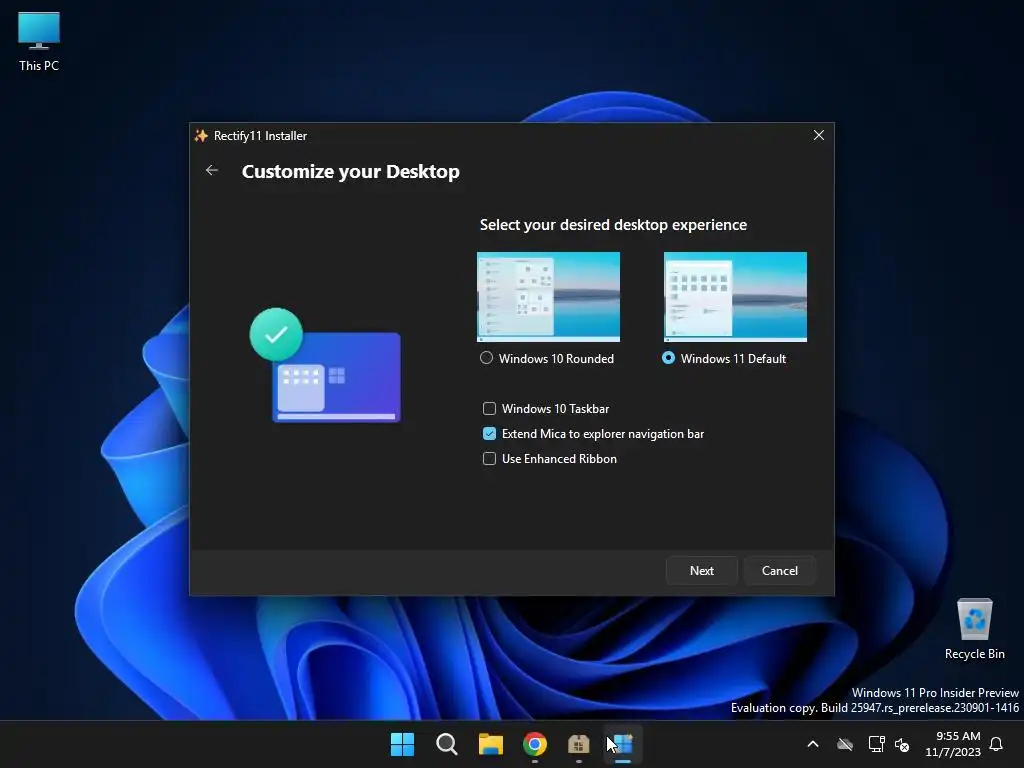The width and height of the screenshot is (1024, 768).
Task: Click the Rectify11 installer taskbar icon
Action: click(623, 744)
